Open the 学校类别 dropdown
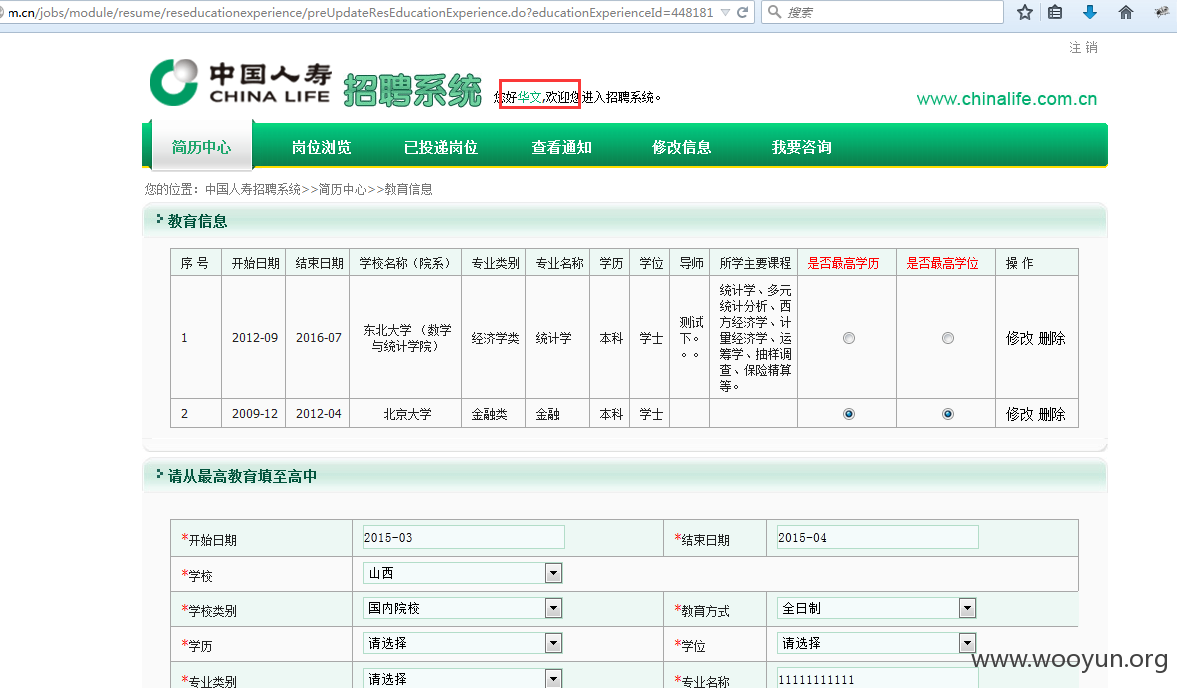 click(462, 608)
